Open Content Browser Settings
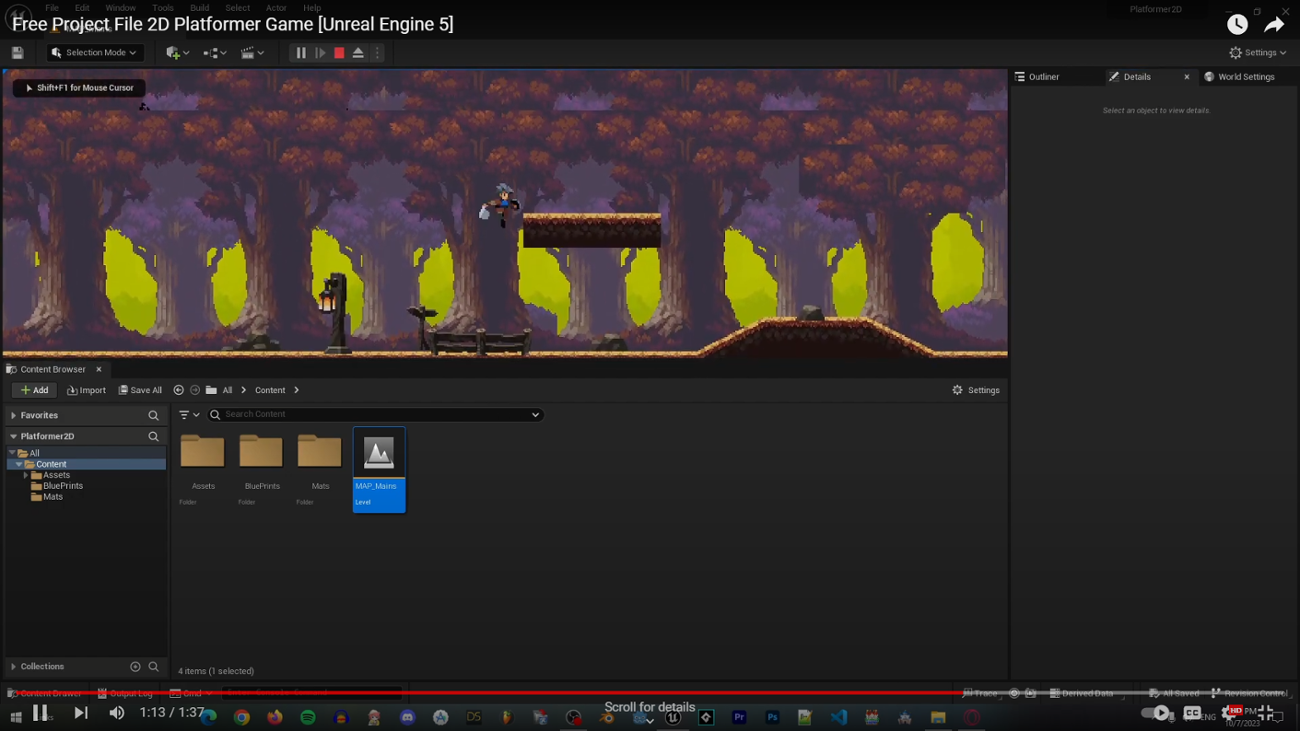 pos(976,390)
